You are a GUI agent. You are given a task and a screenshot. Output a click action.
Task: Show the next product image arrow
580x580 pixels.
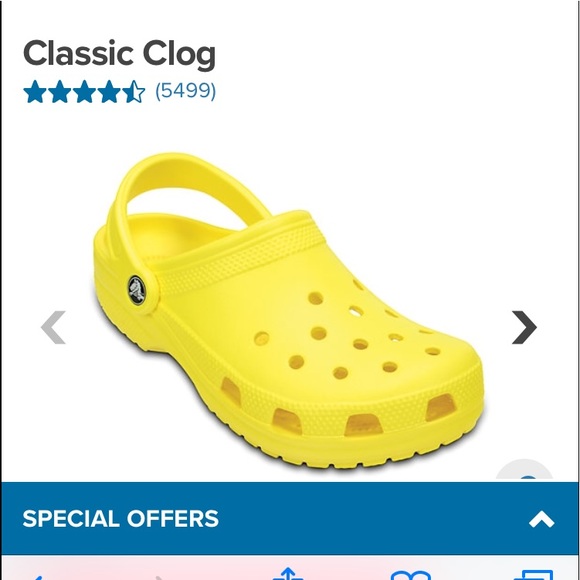(524, 327)
